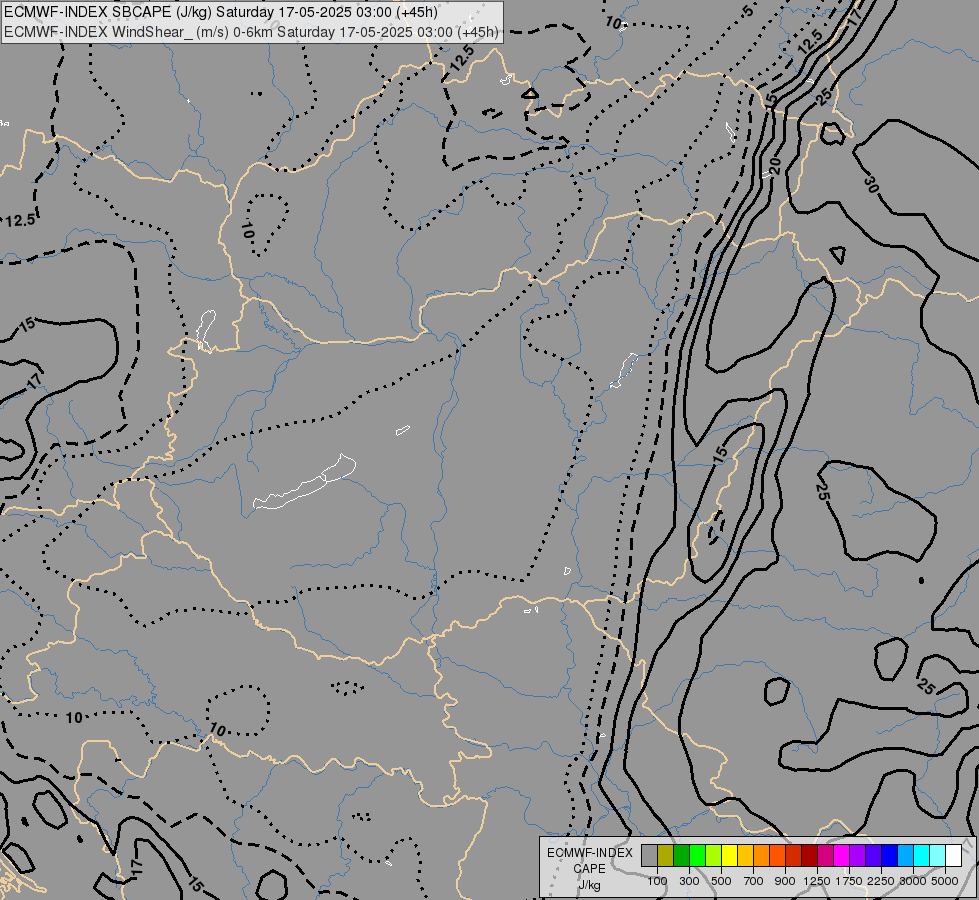Click the large white lake outline on map
The image size is (979, 900).
[x=304, y=483]
